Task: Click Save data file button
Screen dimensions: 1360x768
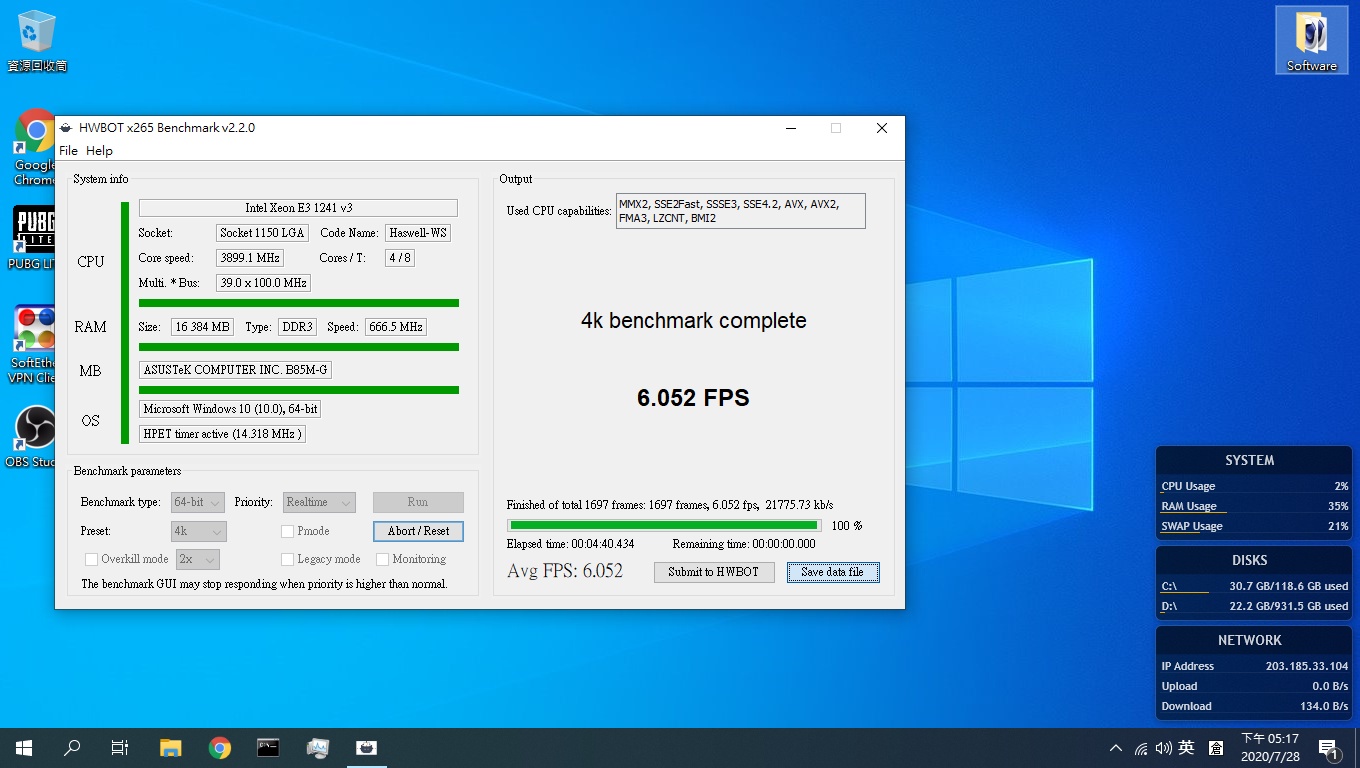Action: pos(833,572)
